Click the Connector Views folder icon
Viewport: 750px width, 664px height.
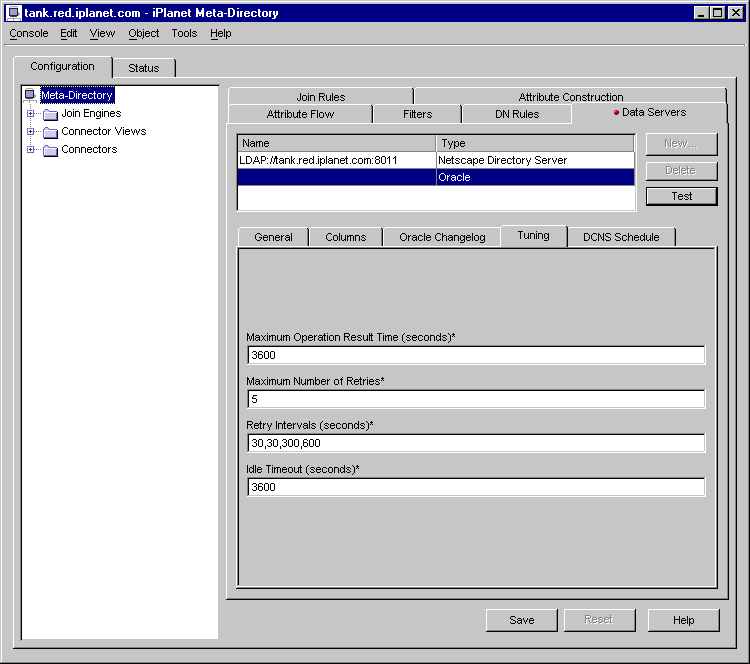(x=50, y=132)
